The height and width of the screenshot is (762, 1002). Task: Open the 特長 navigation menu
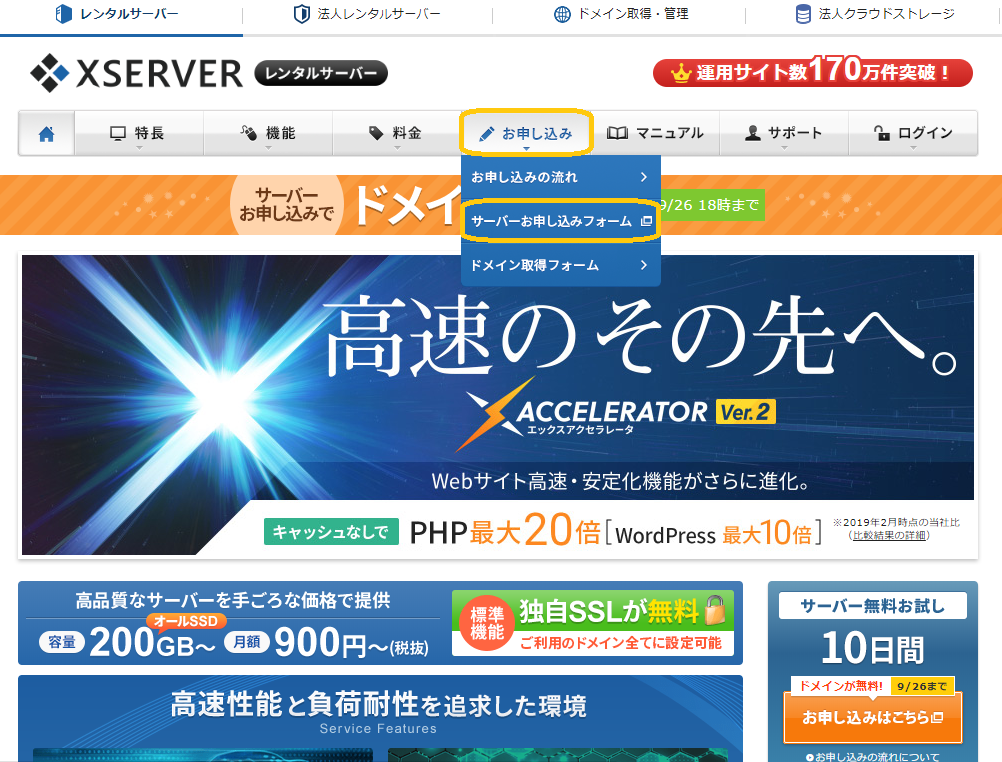(139, 133)
